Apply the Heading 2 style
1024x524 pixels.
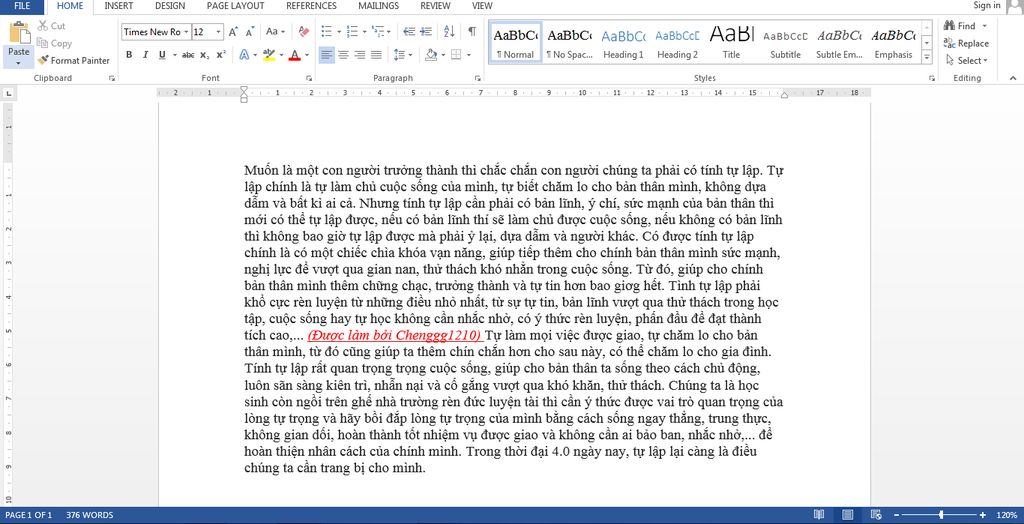677,42
